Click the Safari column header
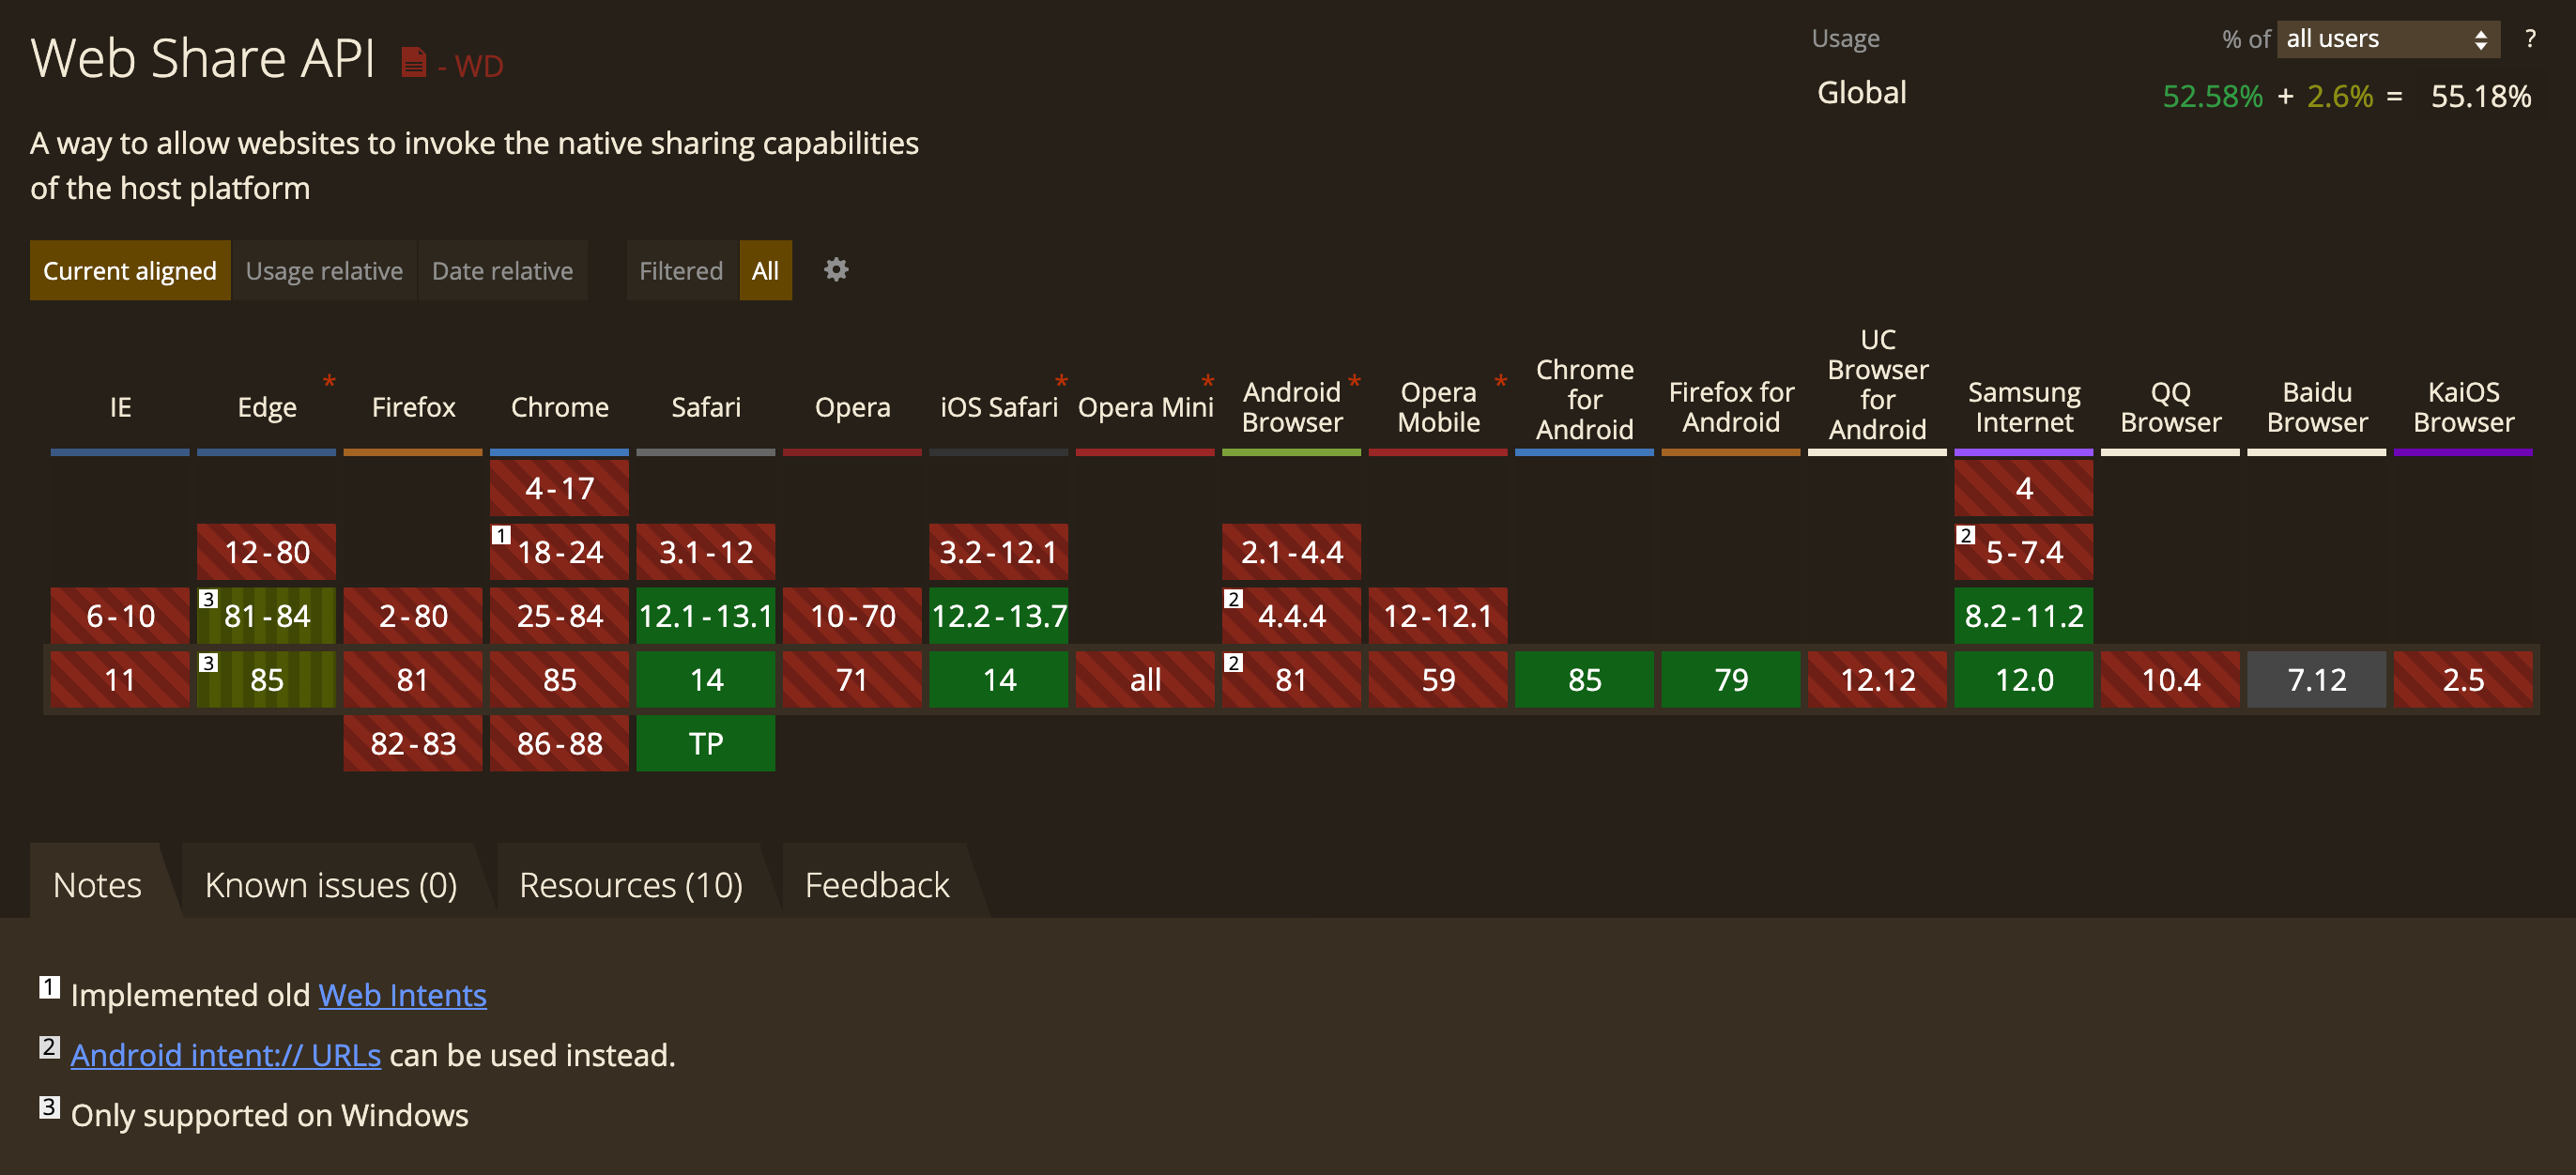2576x1175 pixels. (706, 407)
